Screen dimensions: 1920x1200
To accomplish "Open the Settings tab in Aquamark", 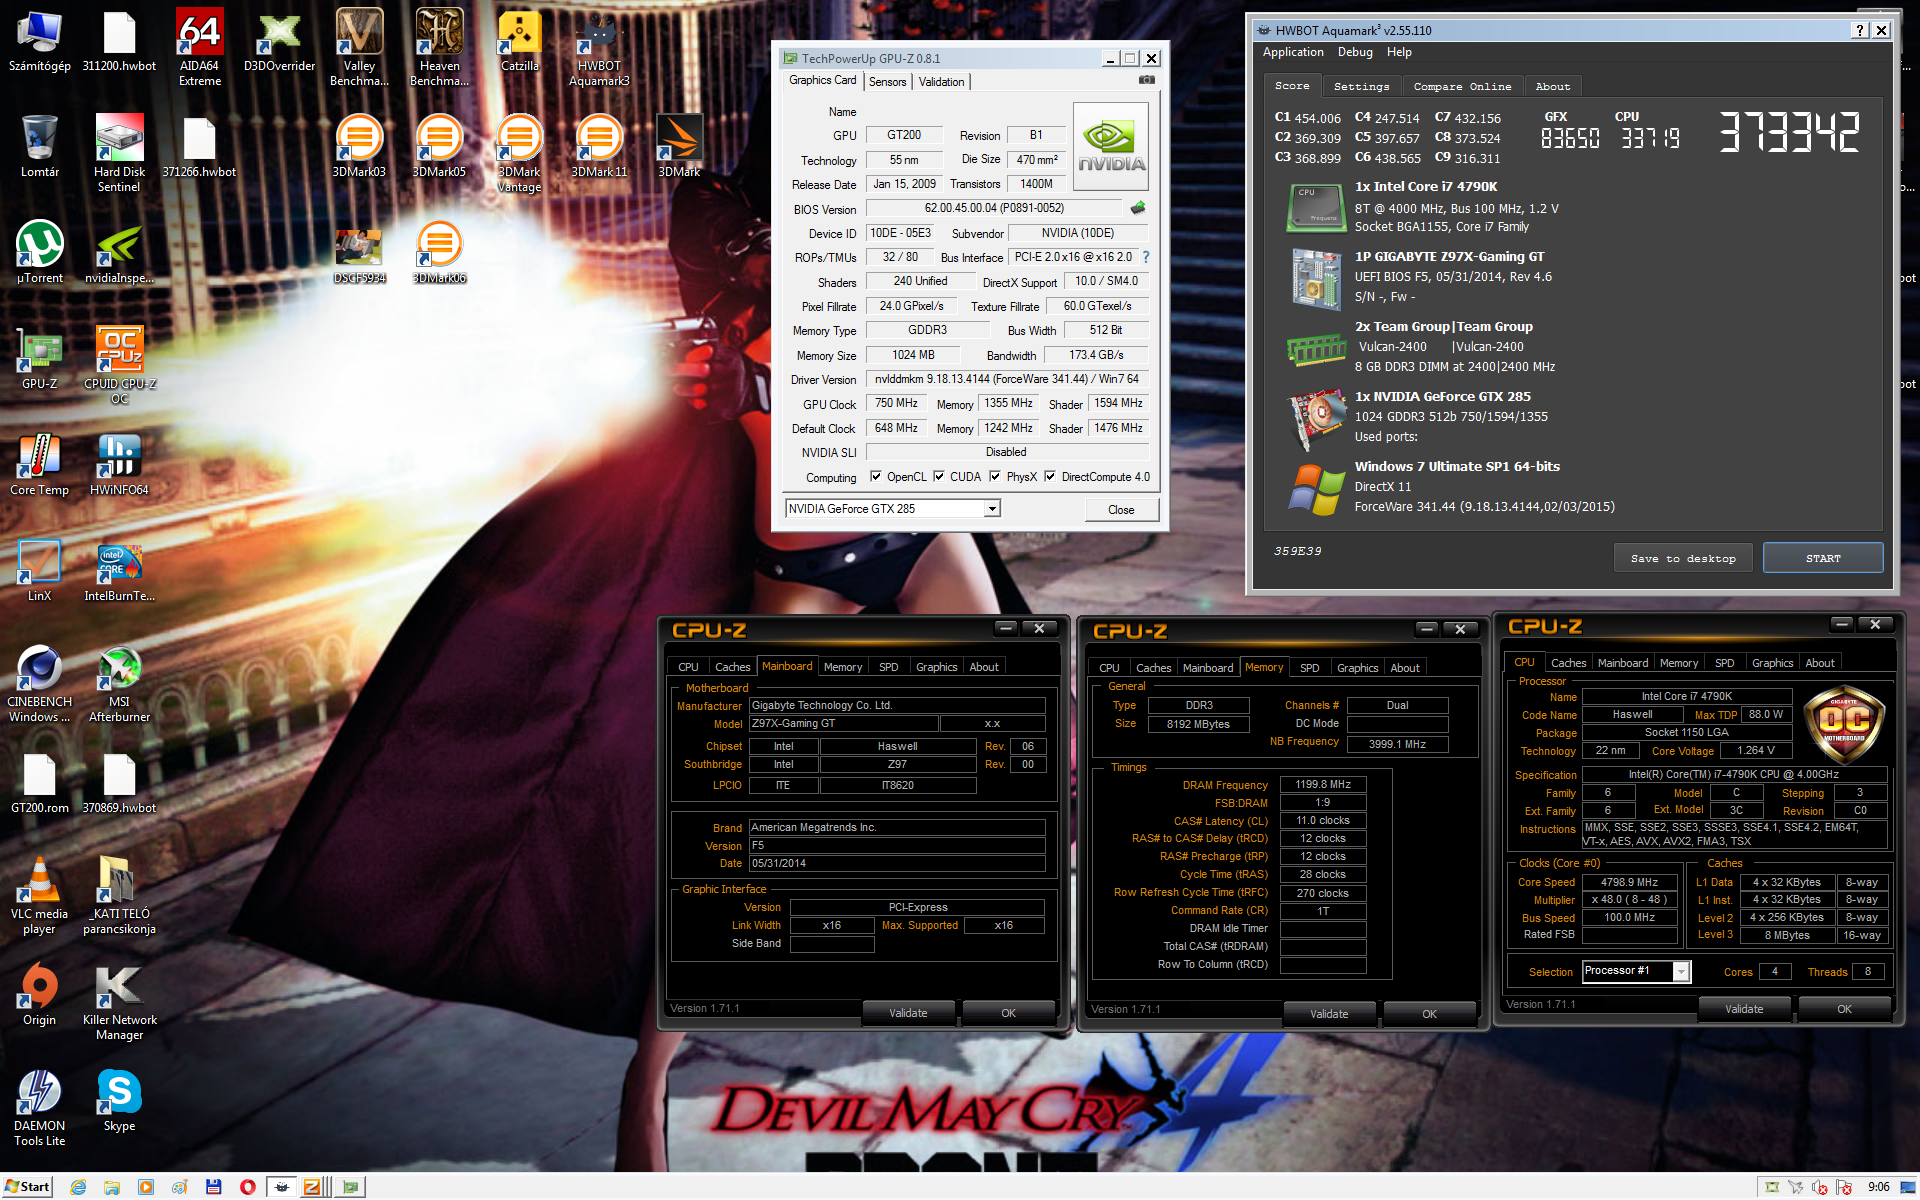I will click(x=1361, y=87).
